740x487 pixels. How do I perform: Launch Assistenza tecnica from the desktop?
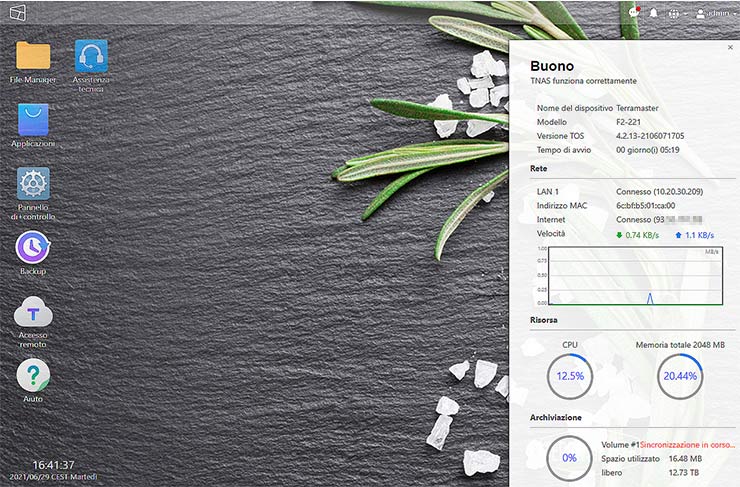pyautogui.click(x=91, y=57)
